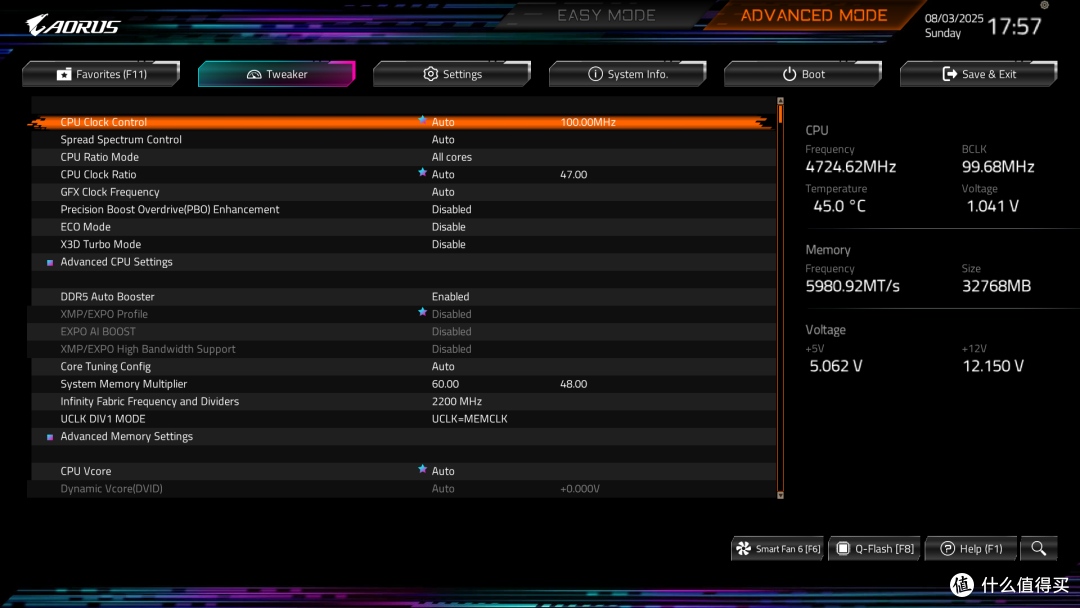Click the Boot power icon
The width and height of the screenshot is (1080, 608).
click(789, 74)
